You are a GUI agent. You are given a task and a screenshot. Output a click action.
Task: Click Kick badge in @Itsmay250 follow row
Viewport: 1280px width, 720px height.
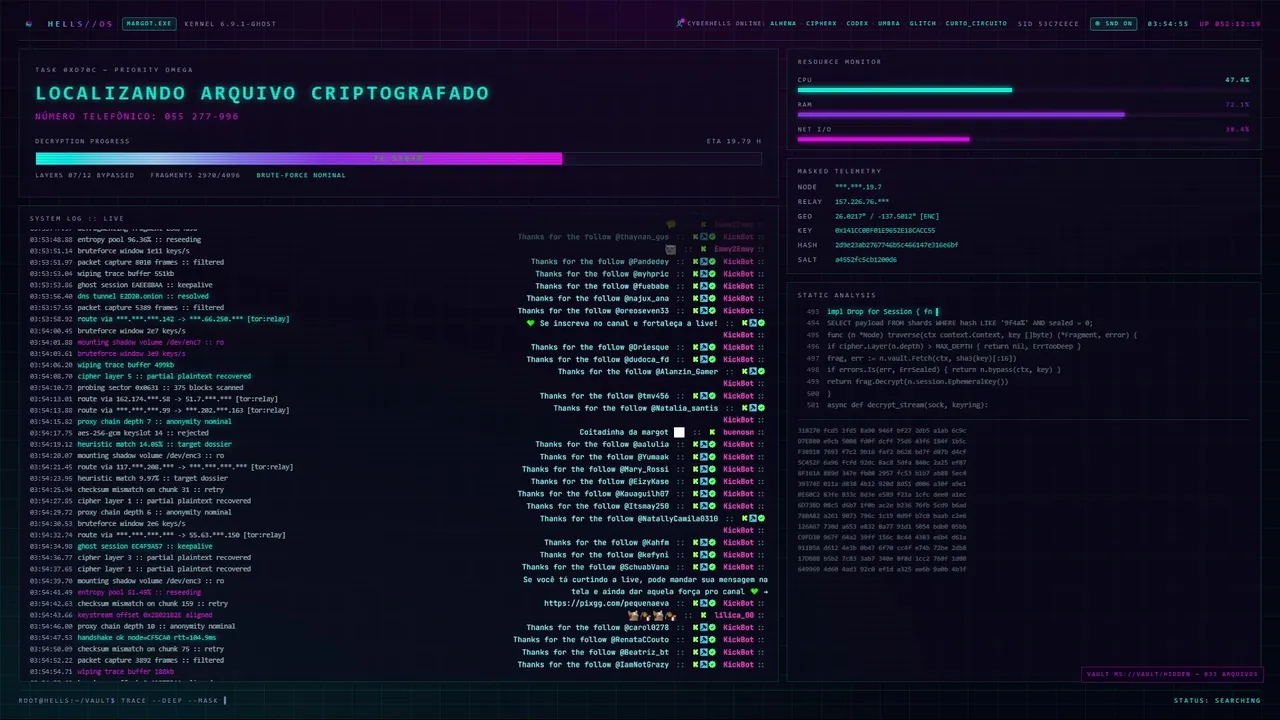point(696,506)
